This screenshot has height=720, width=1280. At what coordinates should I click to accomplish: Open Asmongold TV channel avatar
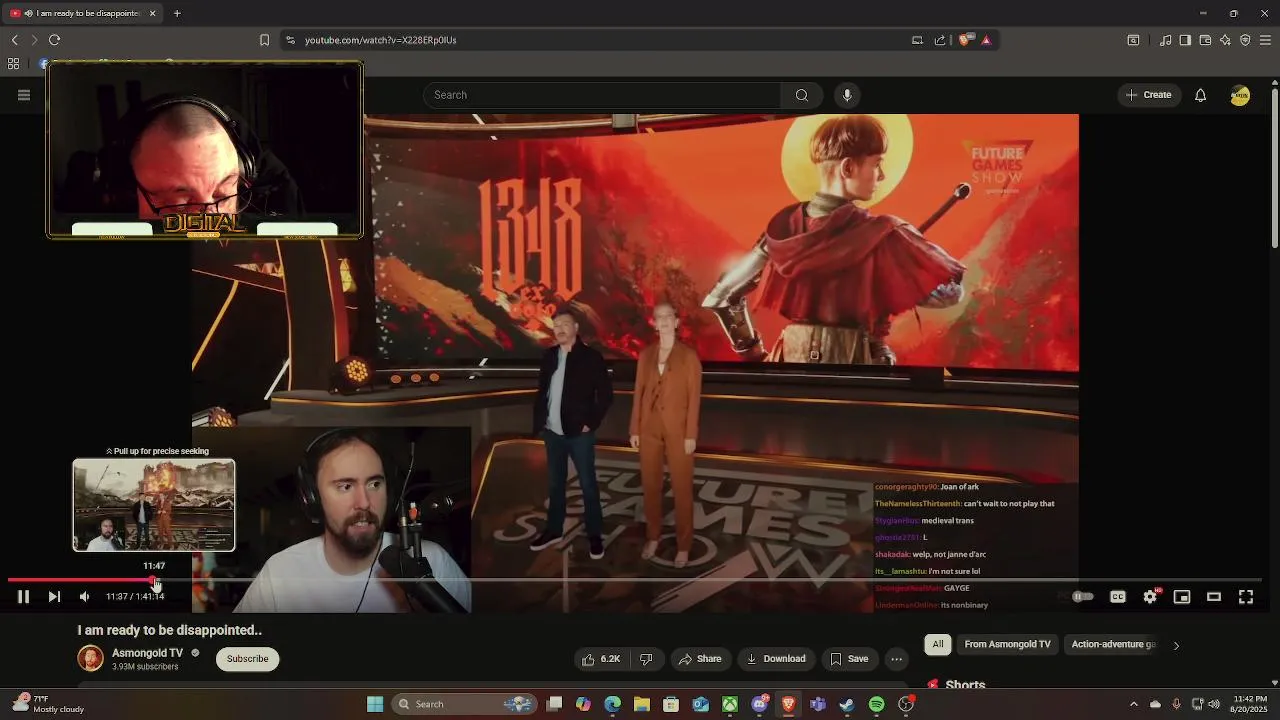(x=91, y=659)
